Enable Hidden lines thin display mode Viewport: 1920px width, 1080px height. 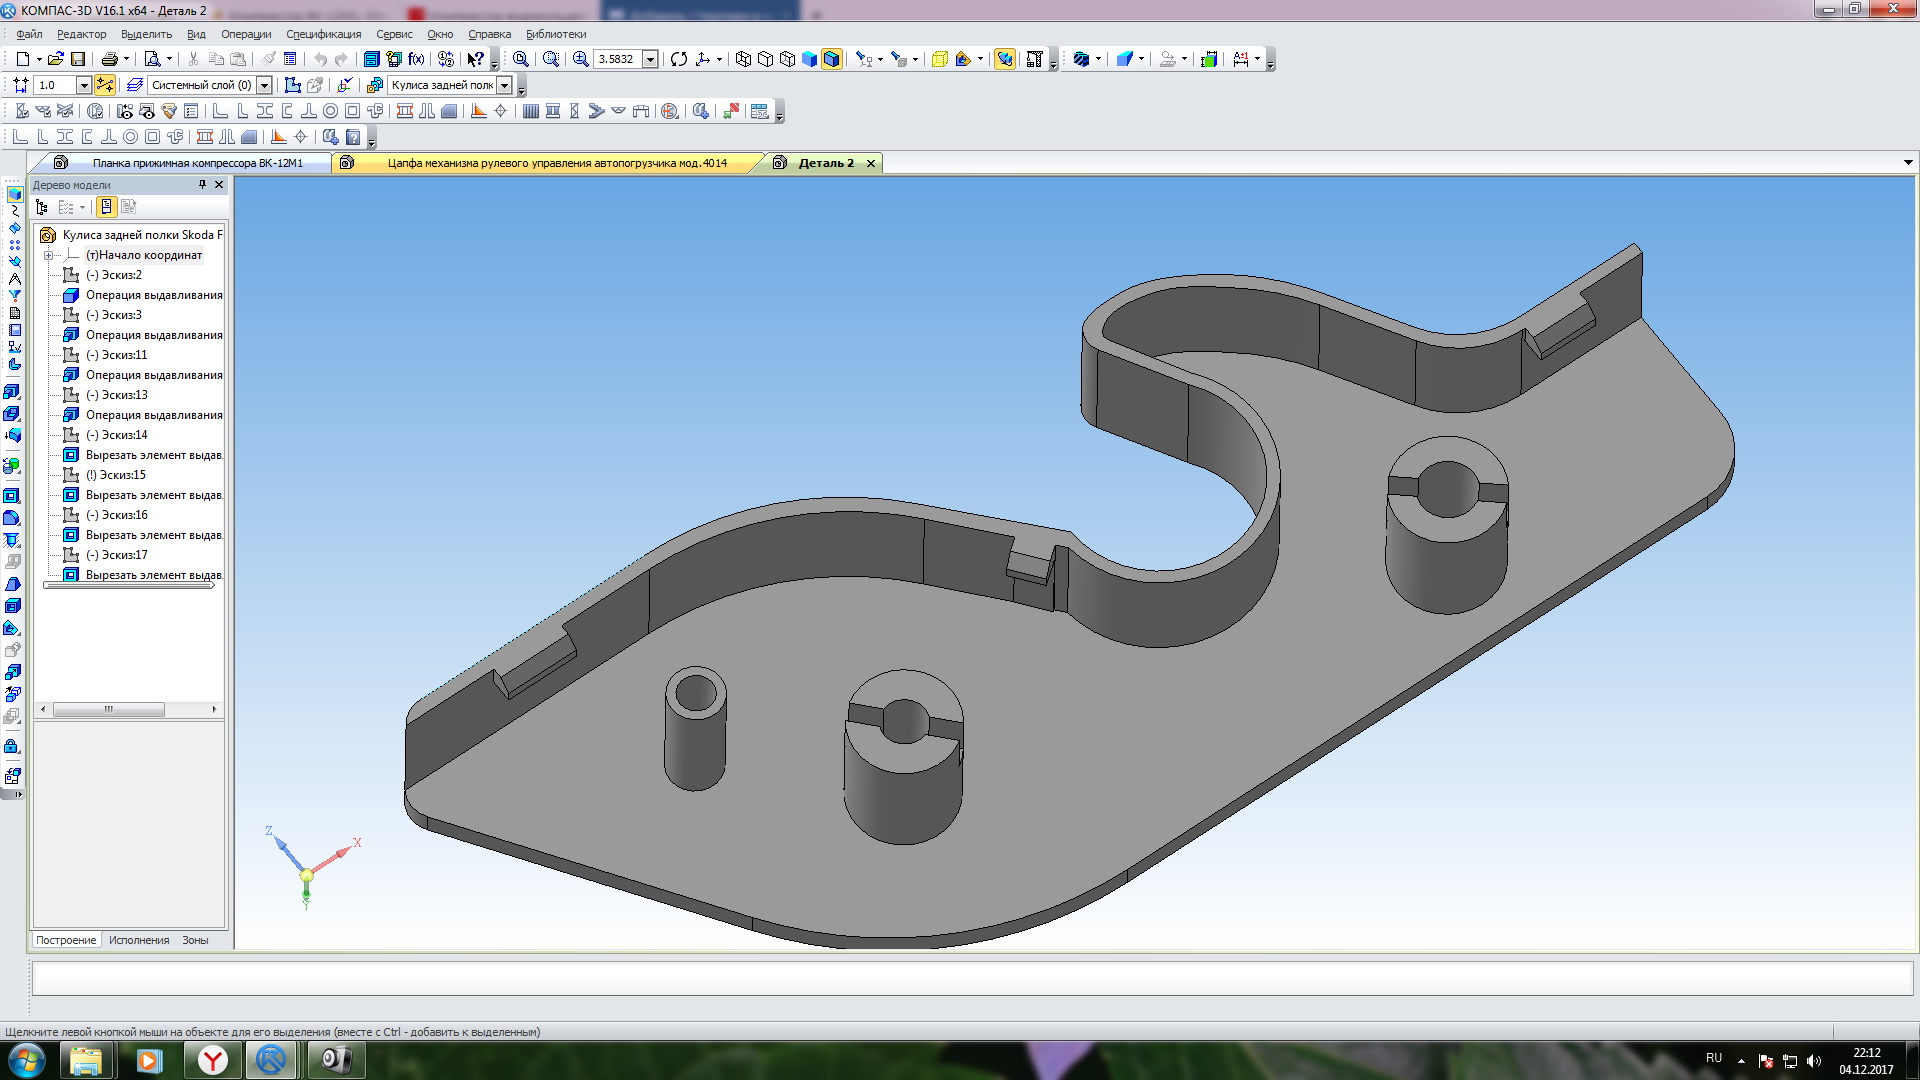tap(787, 59)
